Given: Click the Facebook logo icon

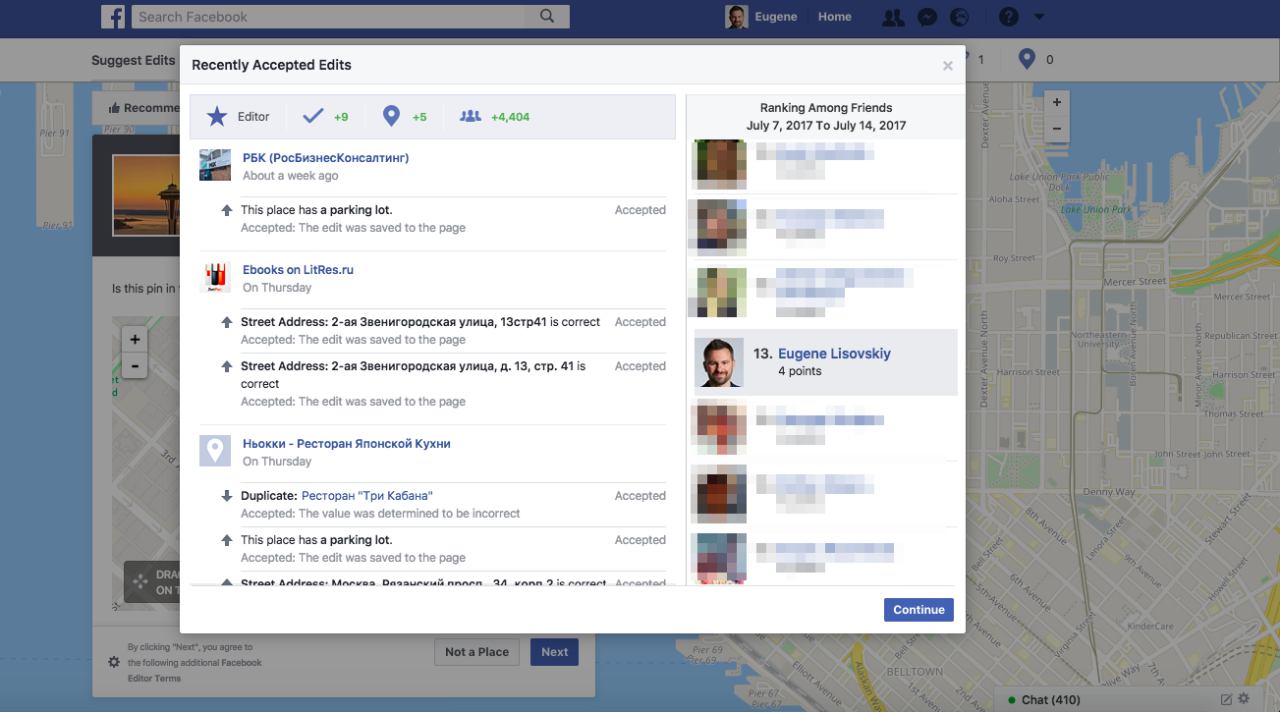Looking at the screenshot, I should click(113, 17).
